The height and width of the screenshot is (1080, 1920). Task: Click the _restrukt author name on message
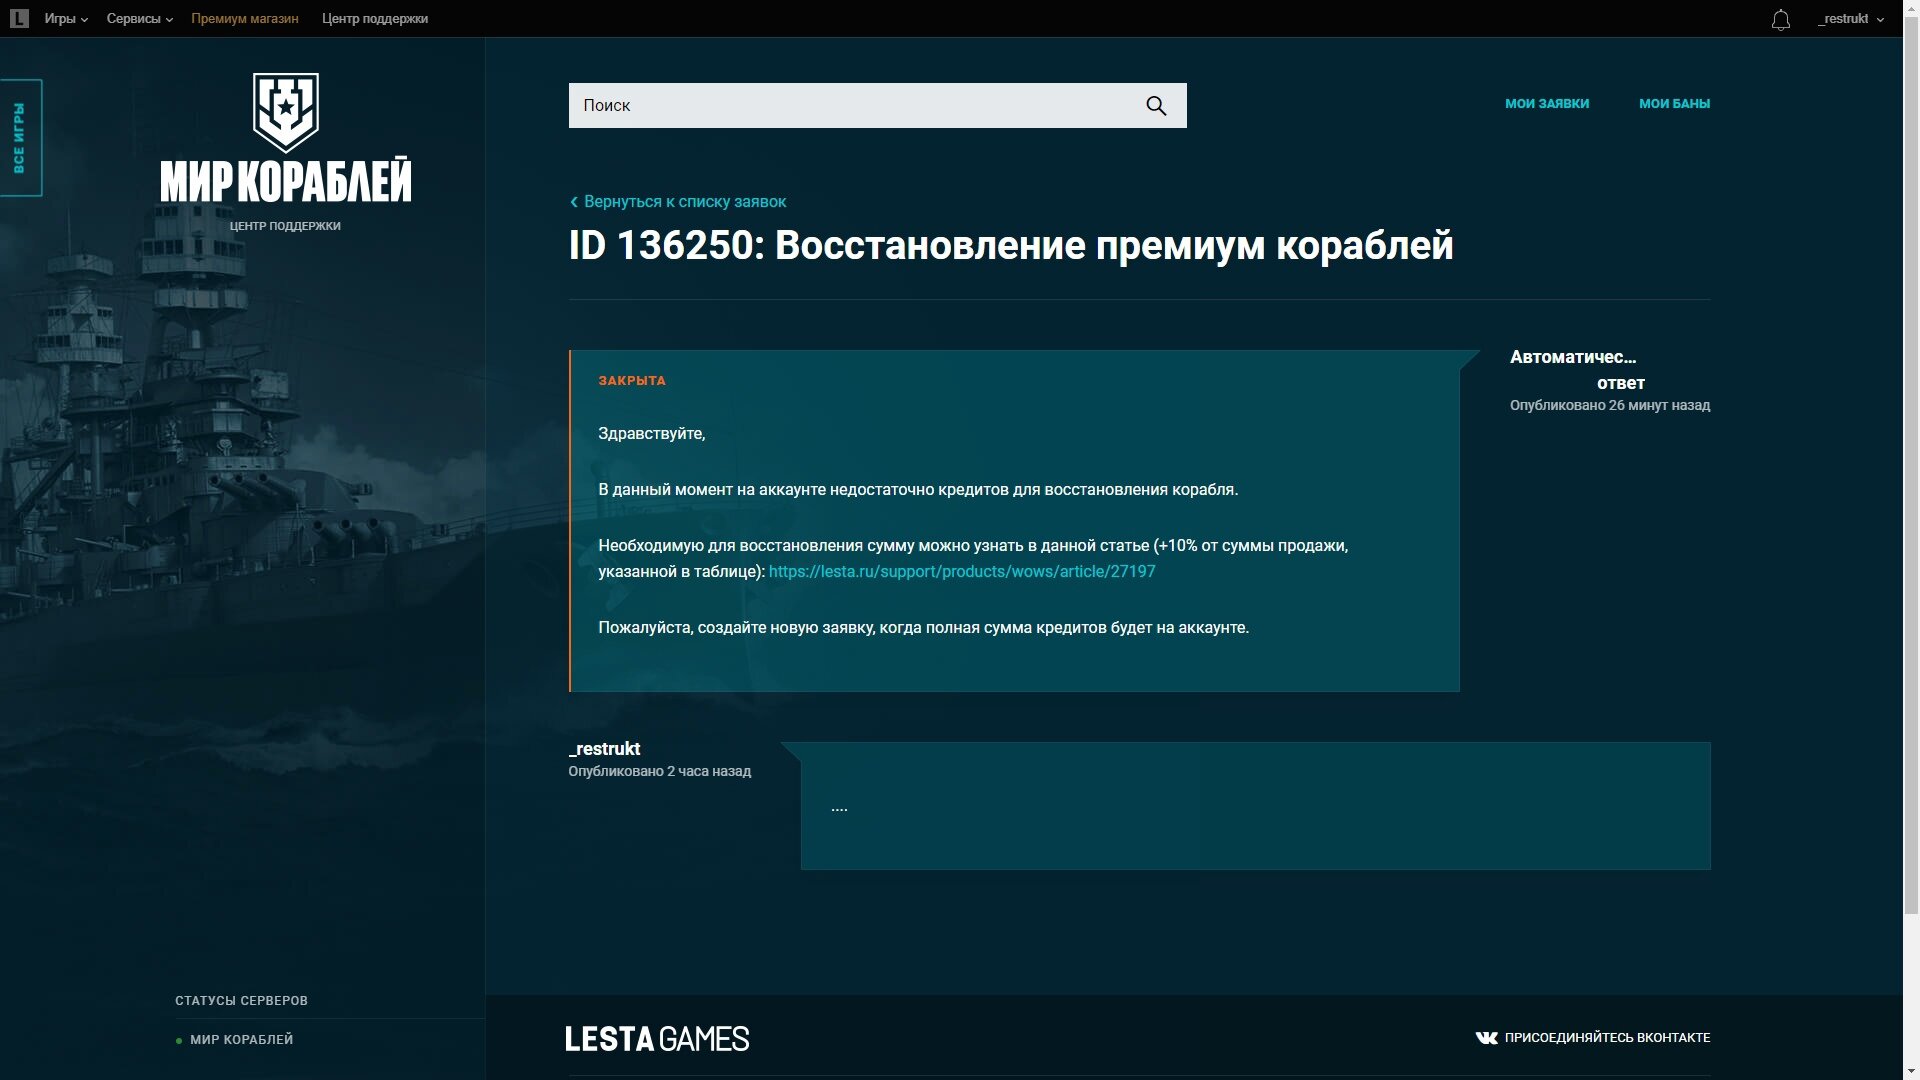[604, 749]
